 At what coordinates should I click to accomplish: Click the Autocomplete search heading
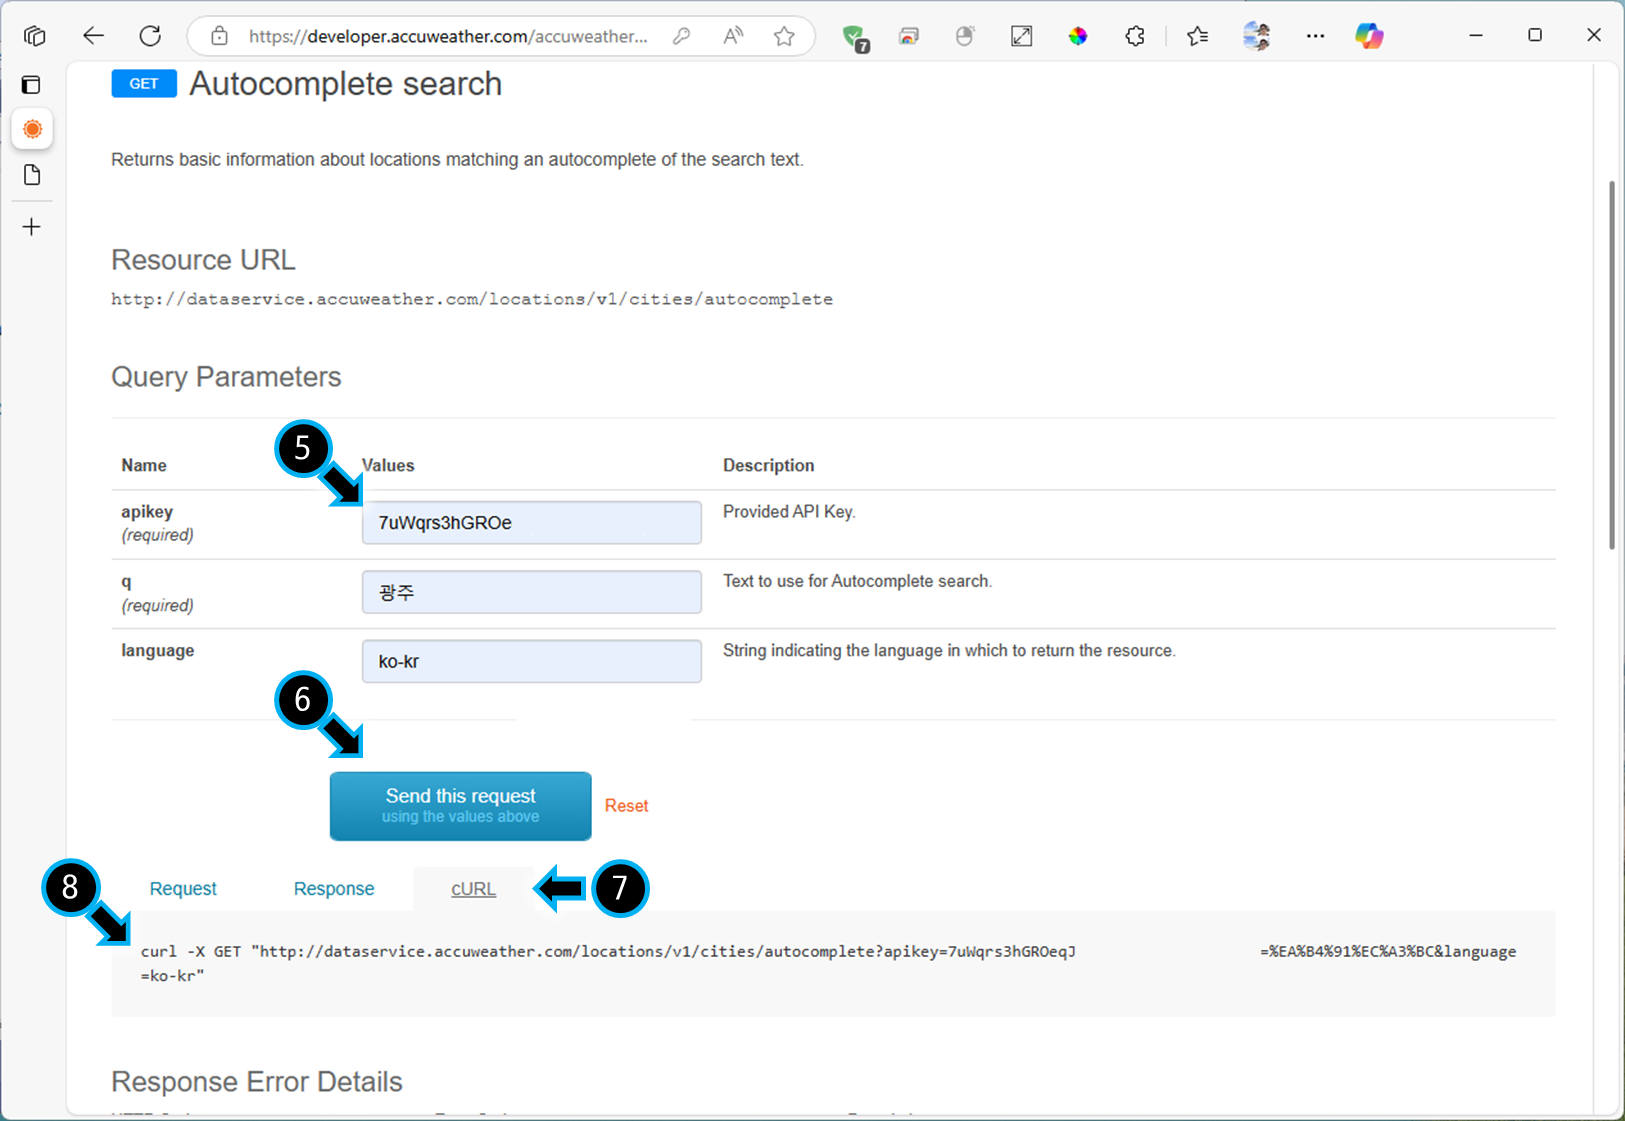coord(346,84)
